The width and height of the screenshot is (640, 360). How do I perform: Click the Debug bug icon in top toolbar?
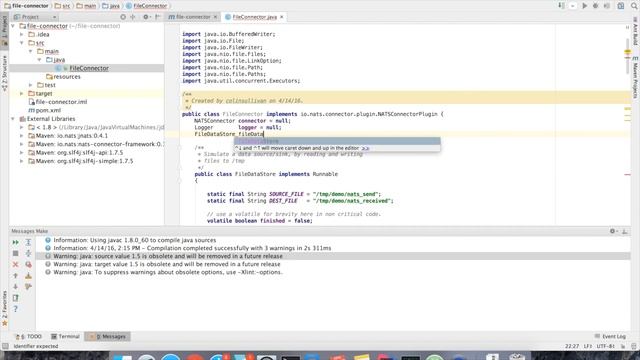tap(596, 6)
